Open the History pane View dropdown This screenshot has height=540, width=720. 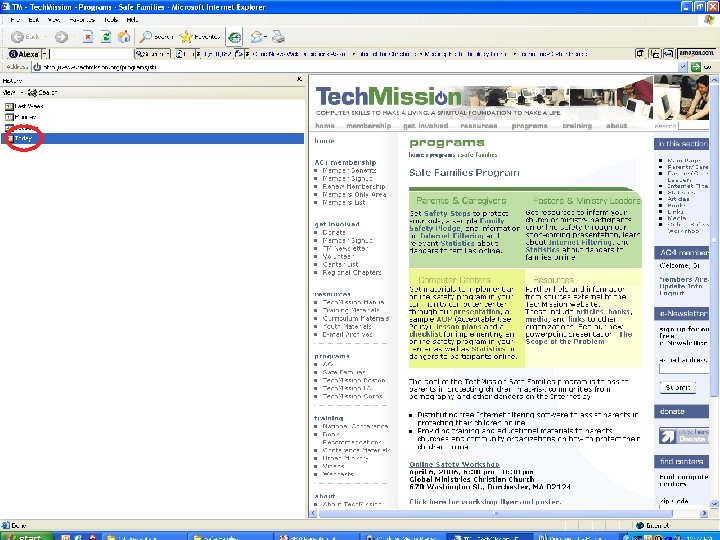click(12, 93)
